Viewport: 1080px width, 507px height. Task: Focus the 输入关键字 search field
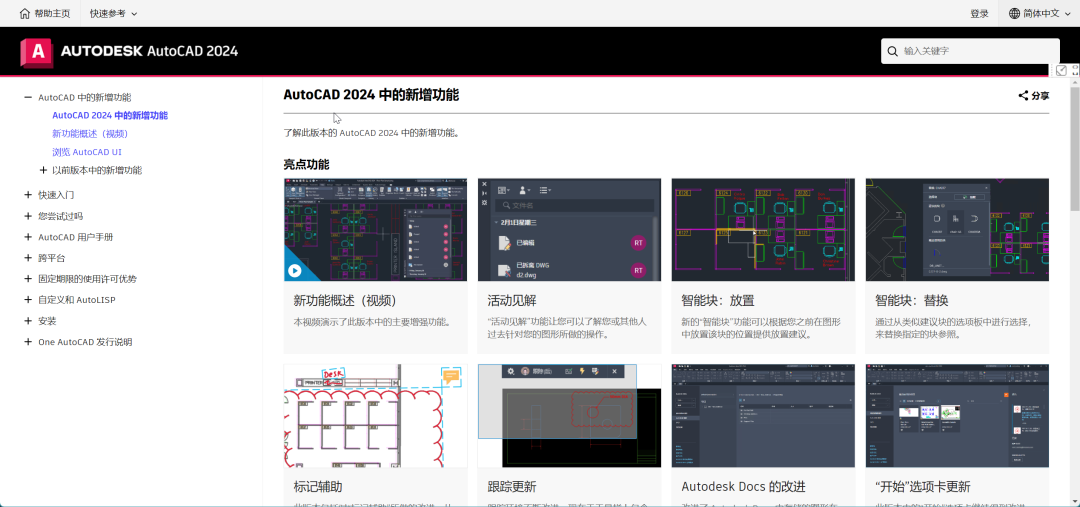[x=970, y=51]
